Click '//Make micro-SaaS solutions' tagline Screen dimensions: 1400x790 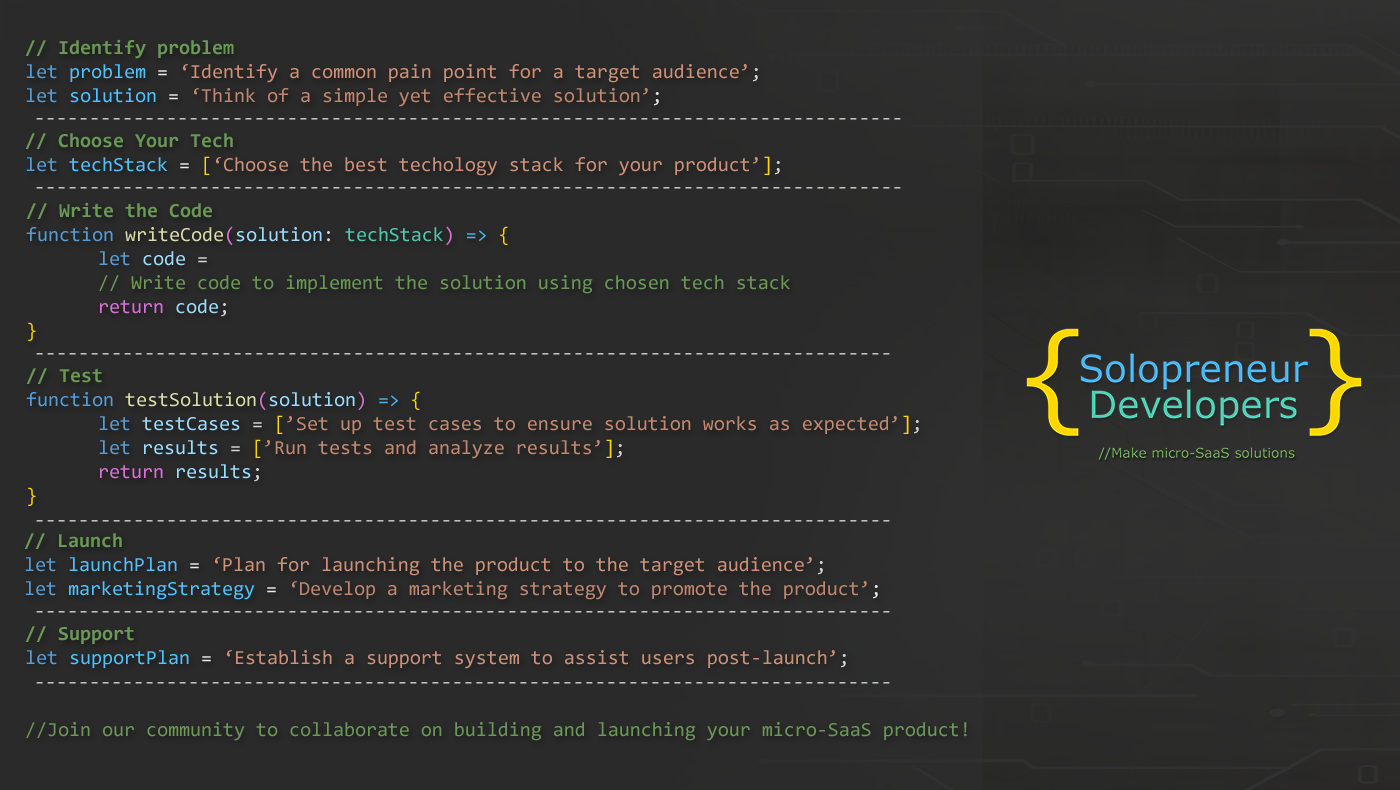click(1196, 453)
